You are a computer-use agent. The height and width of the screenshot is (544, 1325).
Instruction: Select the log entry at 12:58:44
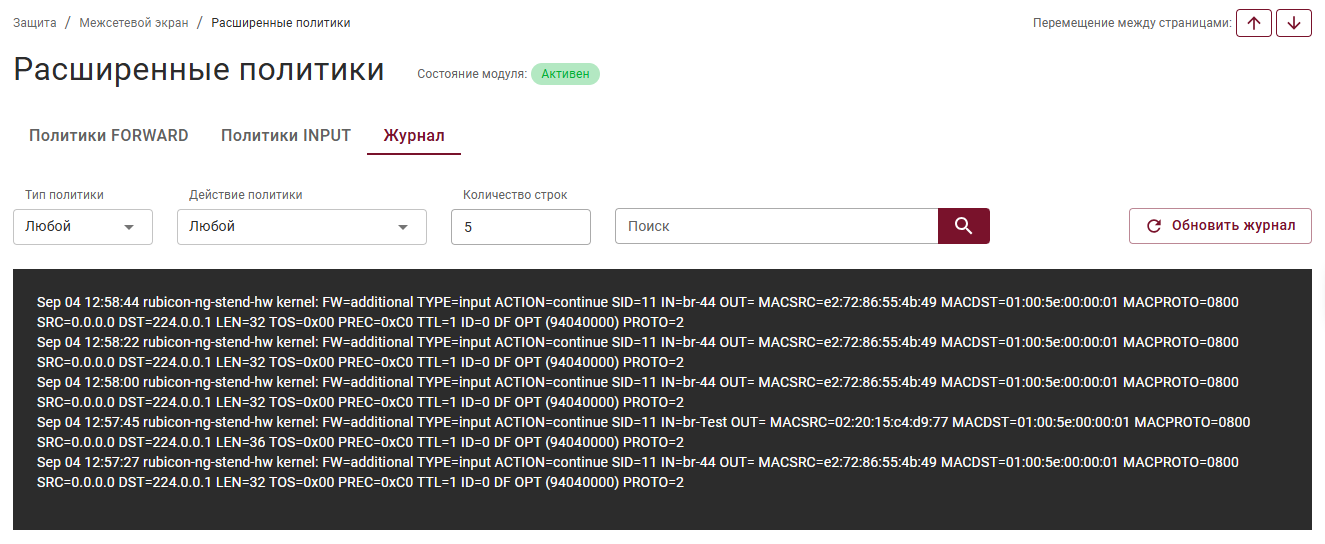coord(638,312)
